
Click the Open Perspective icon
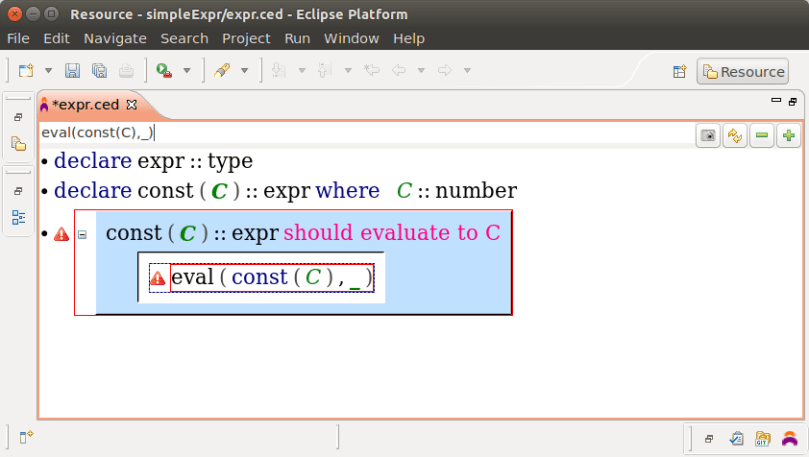click(679, 71)
